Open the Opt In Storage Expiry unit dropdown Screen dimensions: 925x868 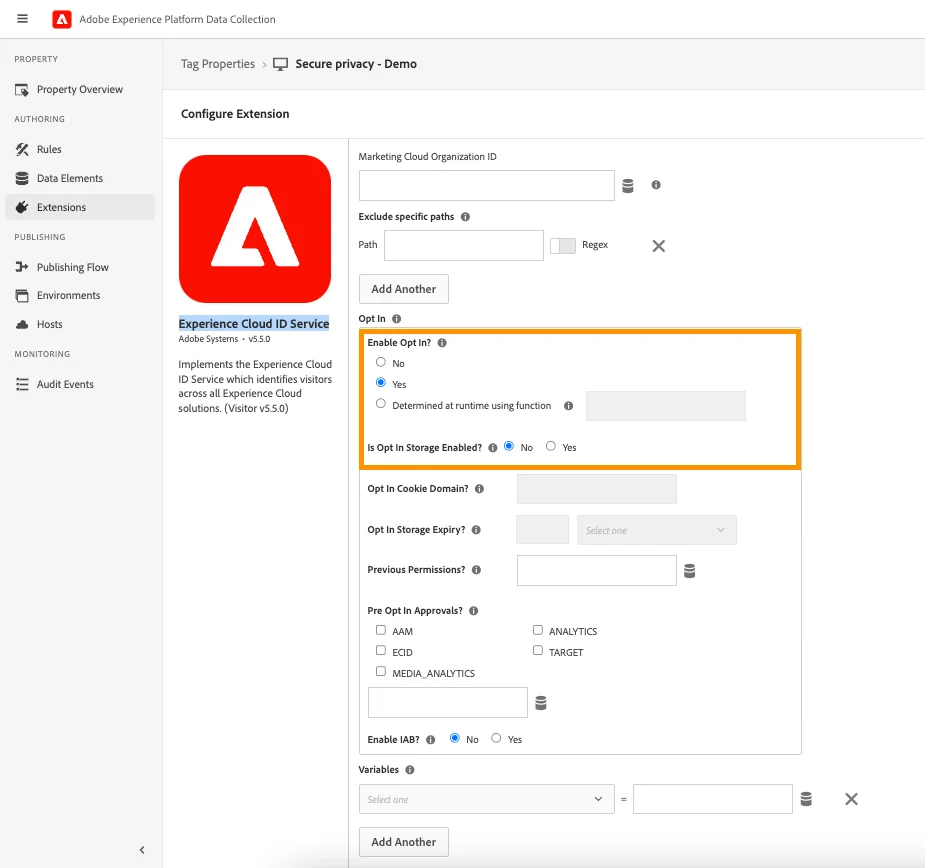[x=656, y=529]
